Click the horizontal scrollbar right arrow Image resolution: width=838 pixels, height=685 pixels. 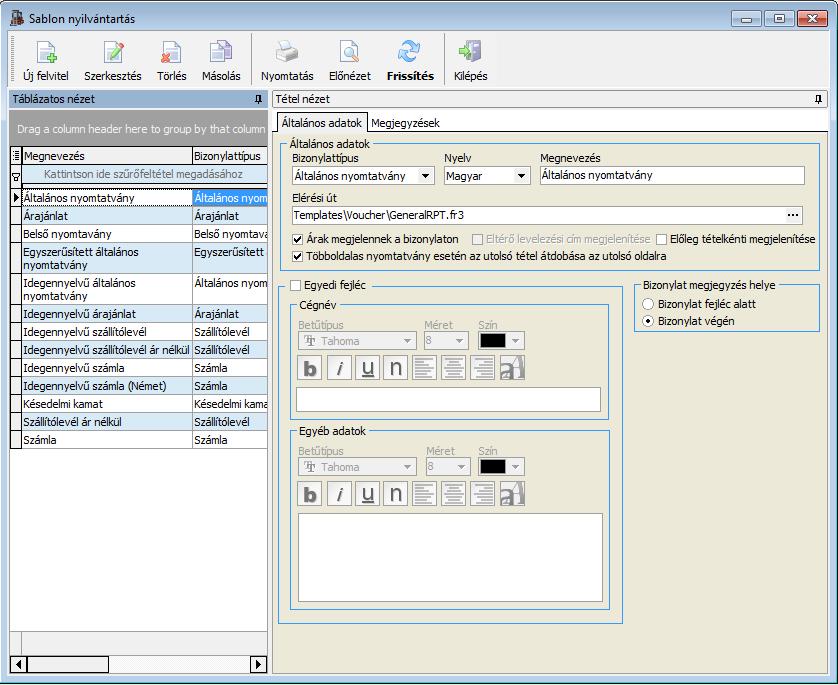click(259, 664)
